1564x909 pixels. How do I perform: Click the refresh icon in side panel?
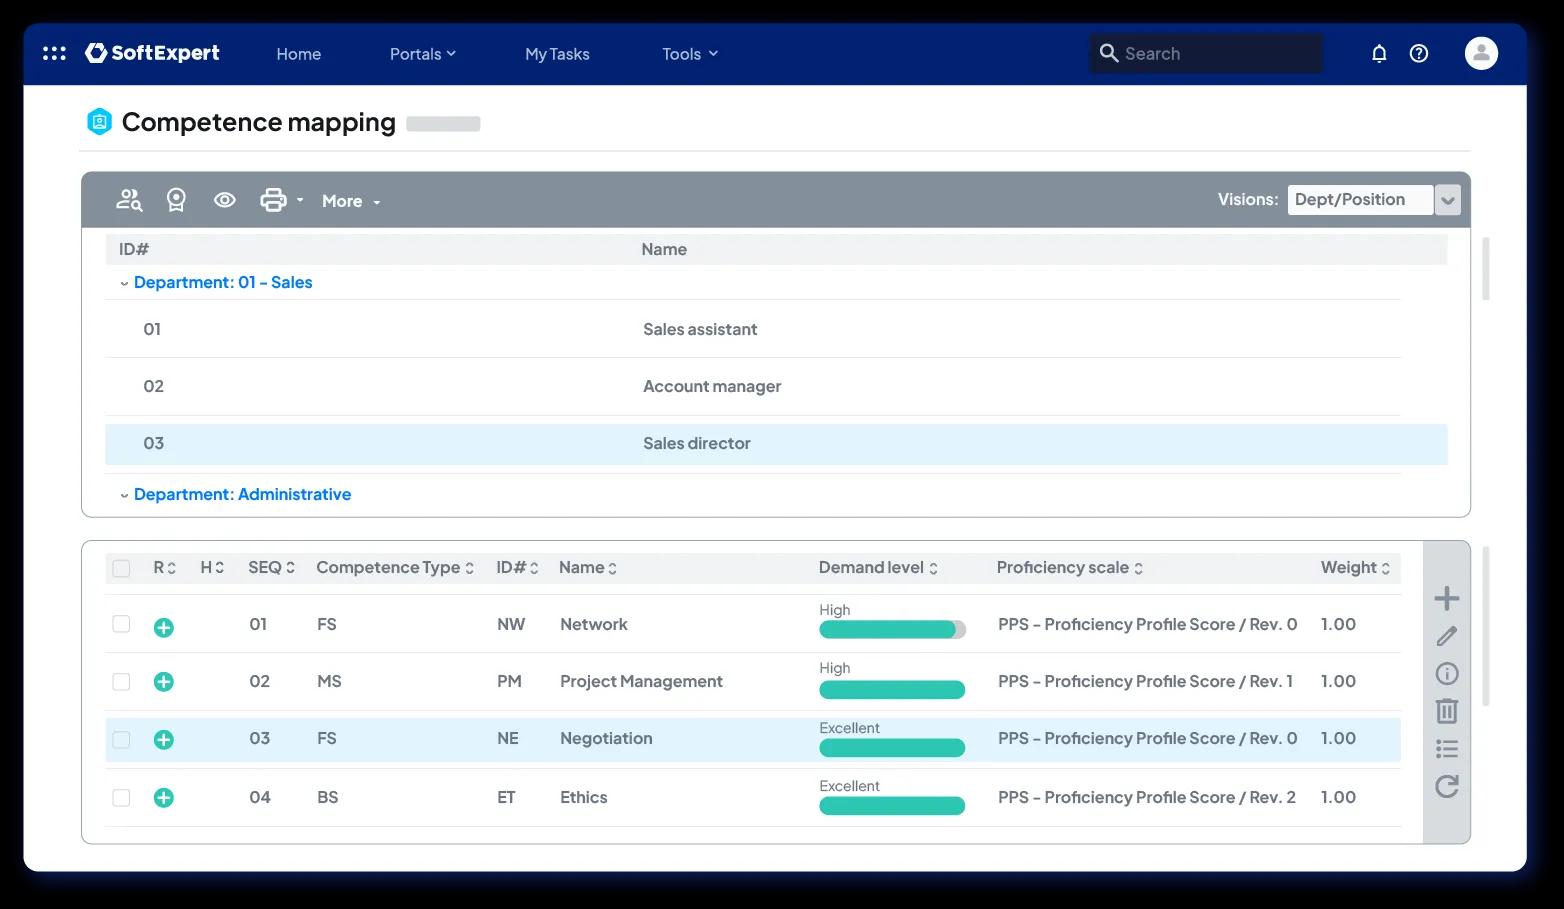pyautogui.click(x=1447, y=787)
